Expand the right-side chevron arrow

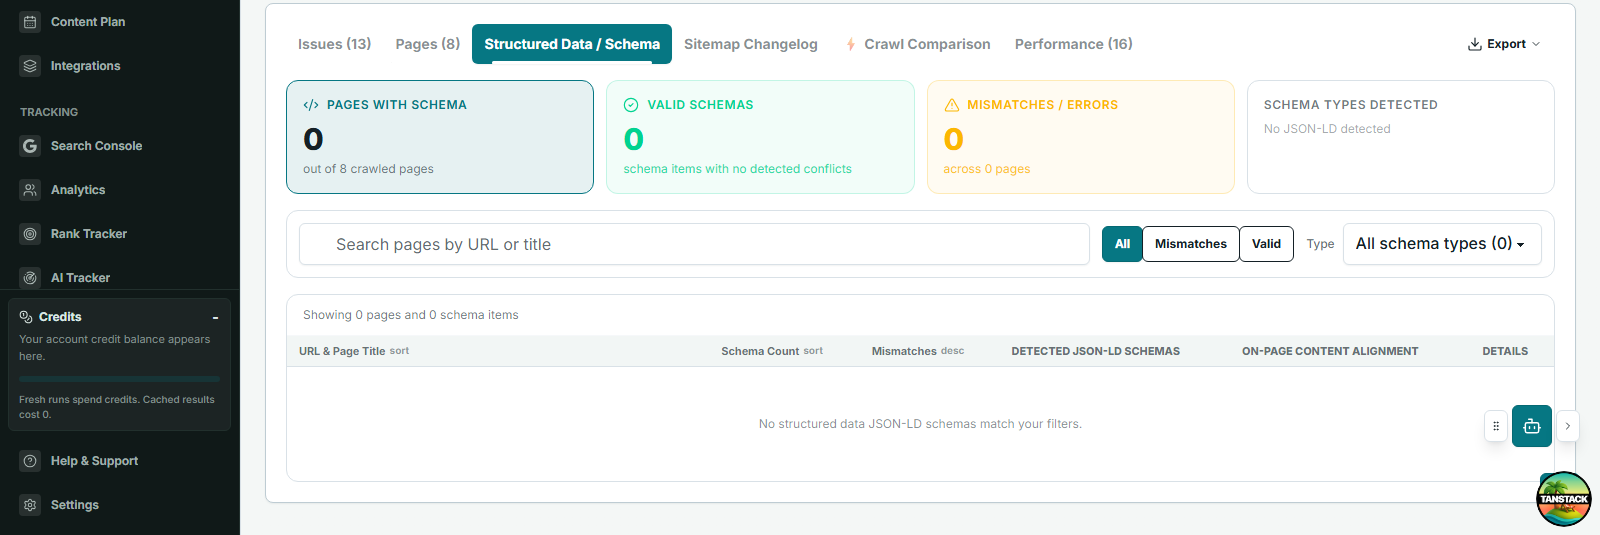coord(1568,426)
